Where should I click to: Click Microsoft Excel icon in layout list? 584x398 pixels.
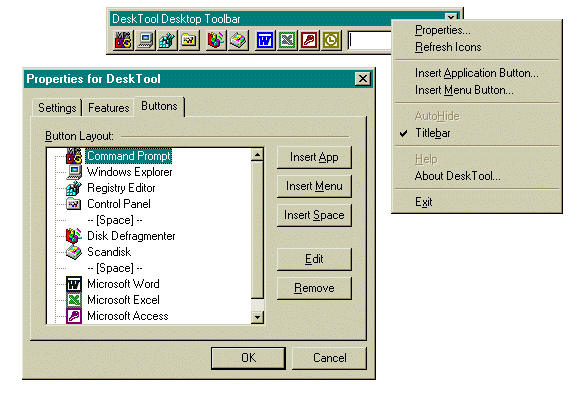[74, 300]
